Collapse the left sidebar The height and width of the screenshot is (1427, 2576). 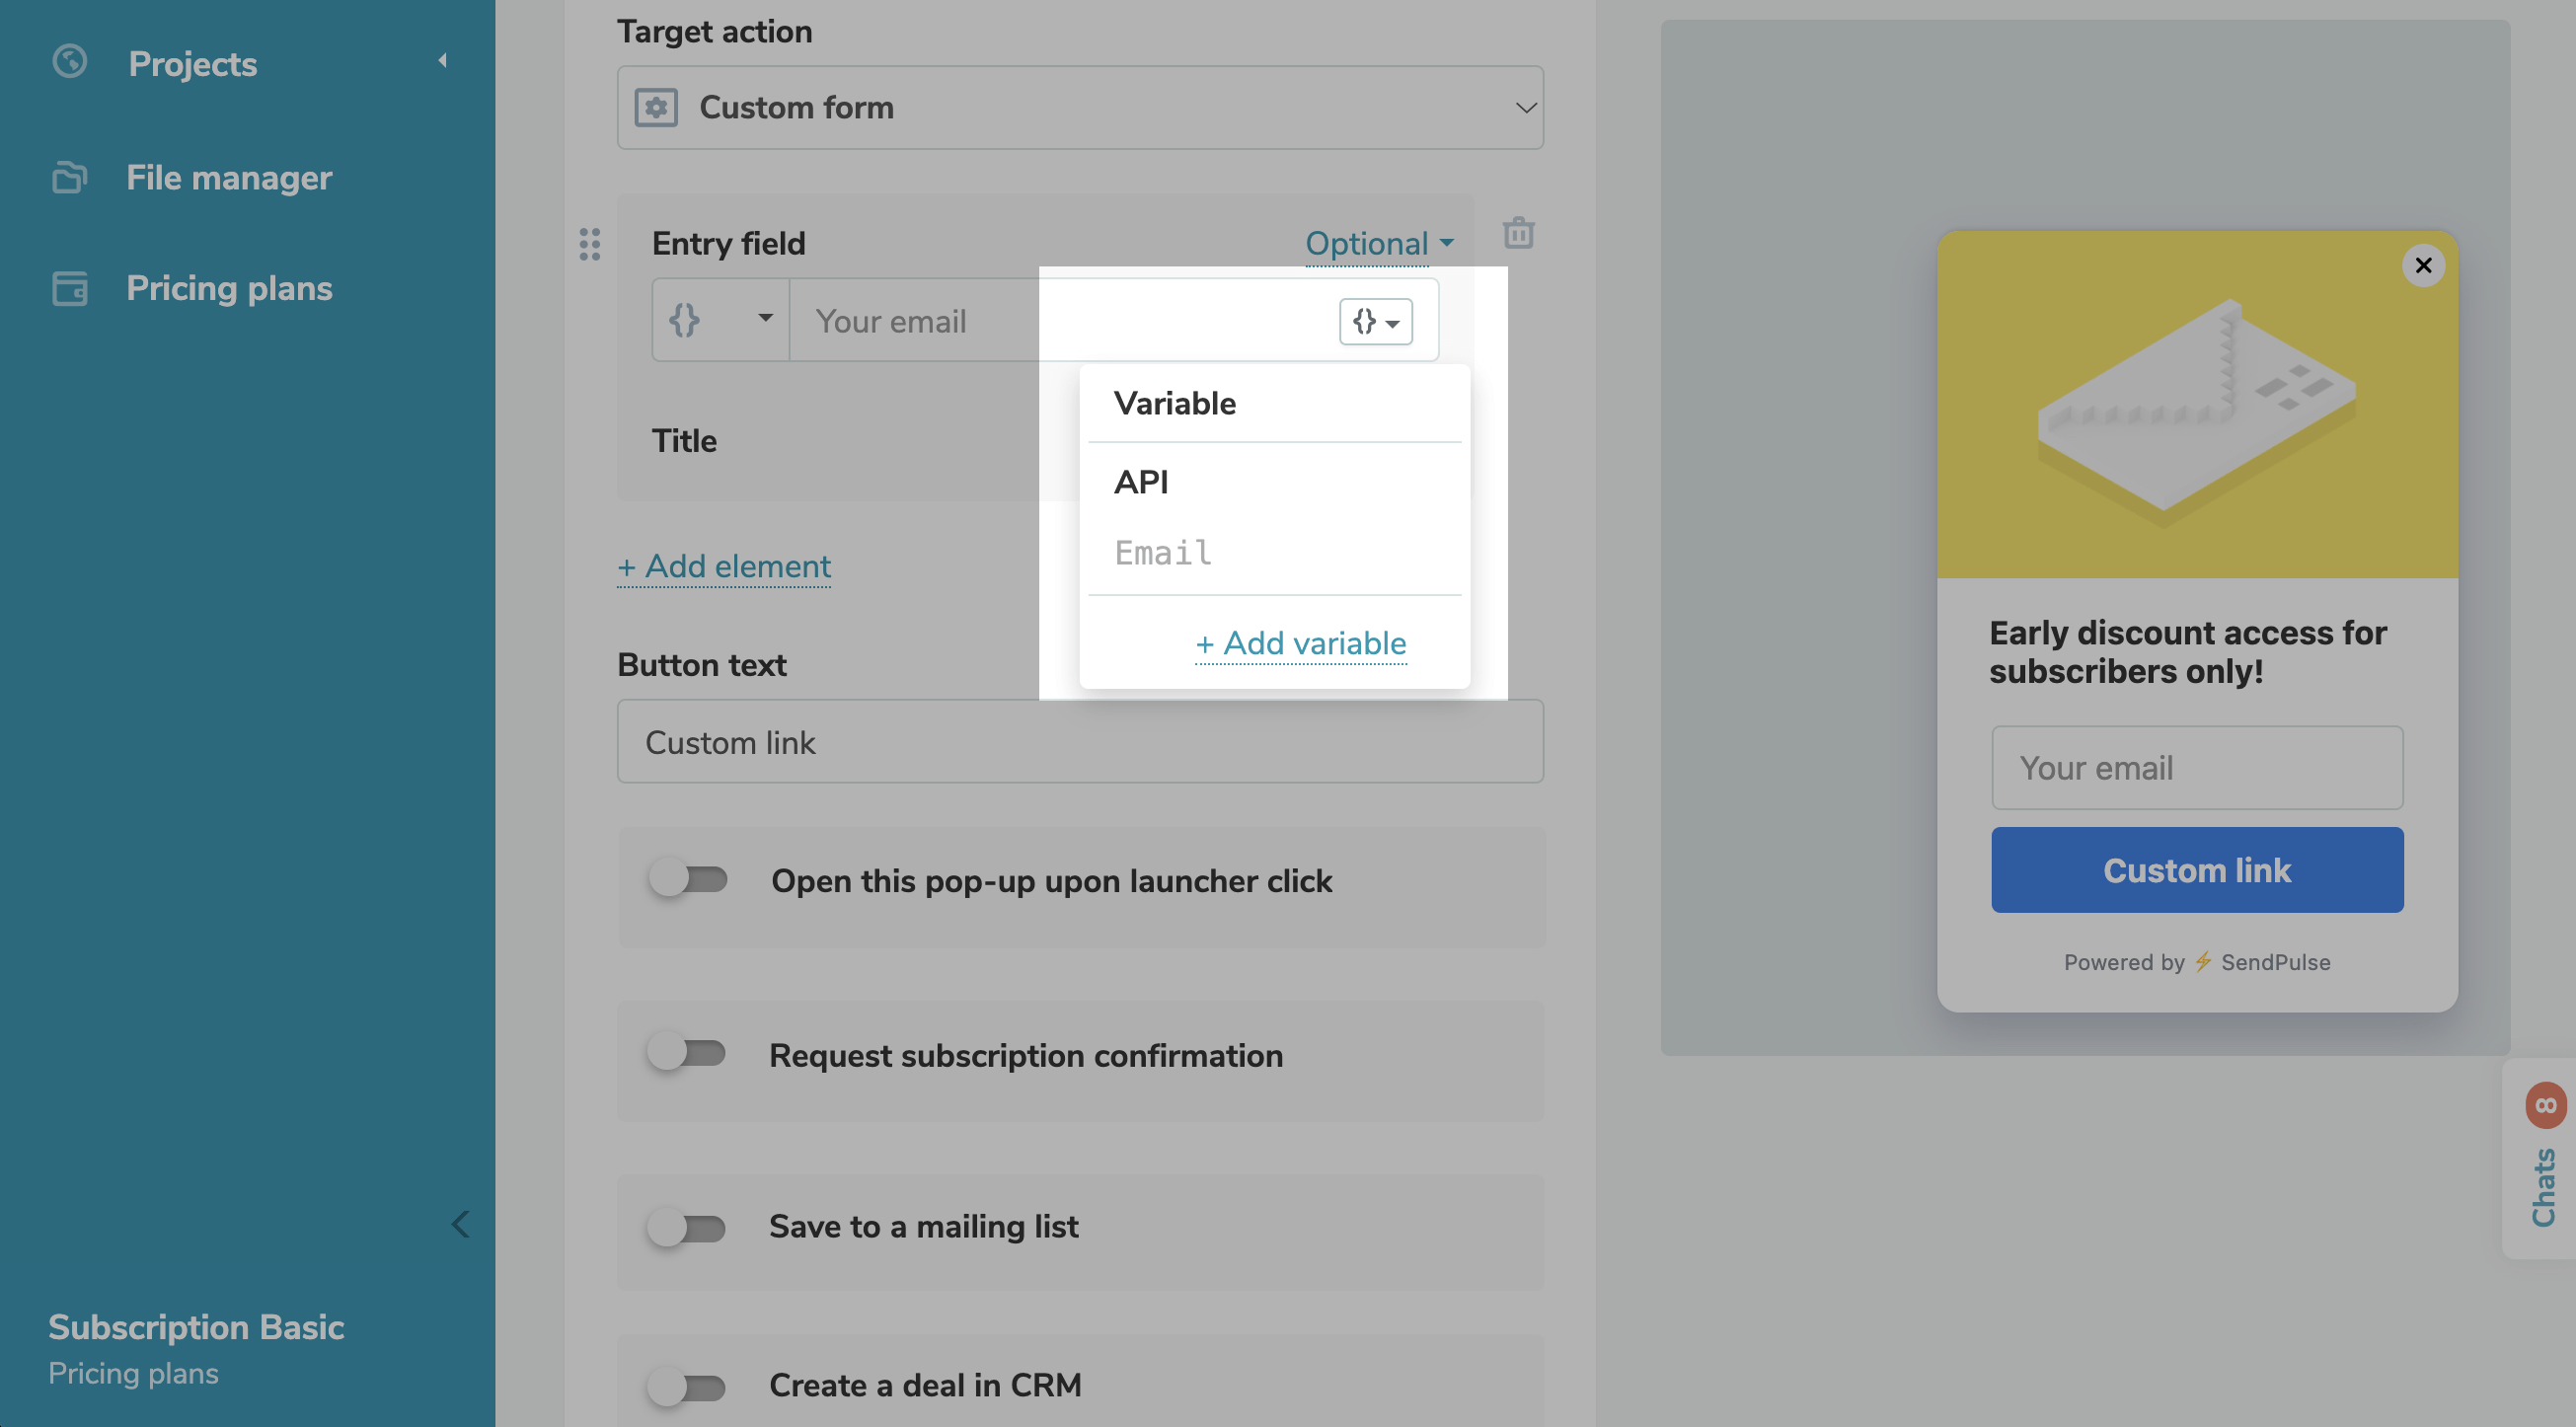(x=460, y=1224)
